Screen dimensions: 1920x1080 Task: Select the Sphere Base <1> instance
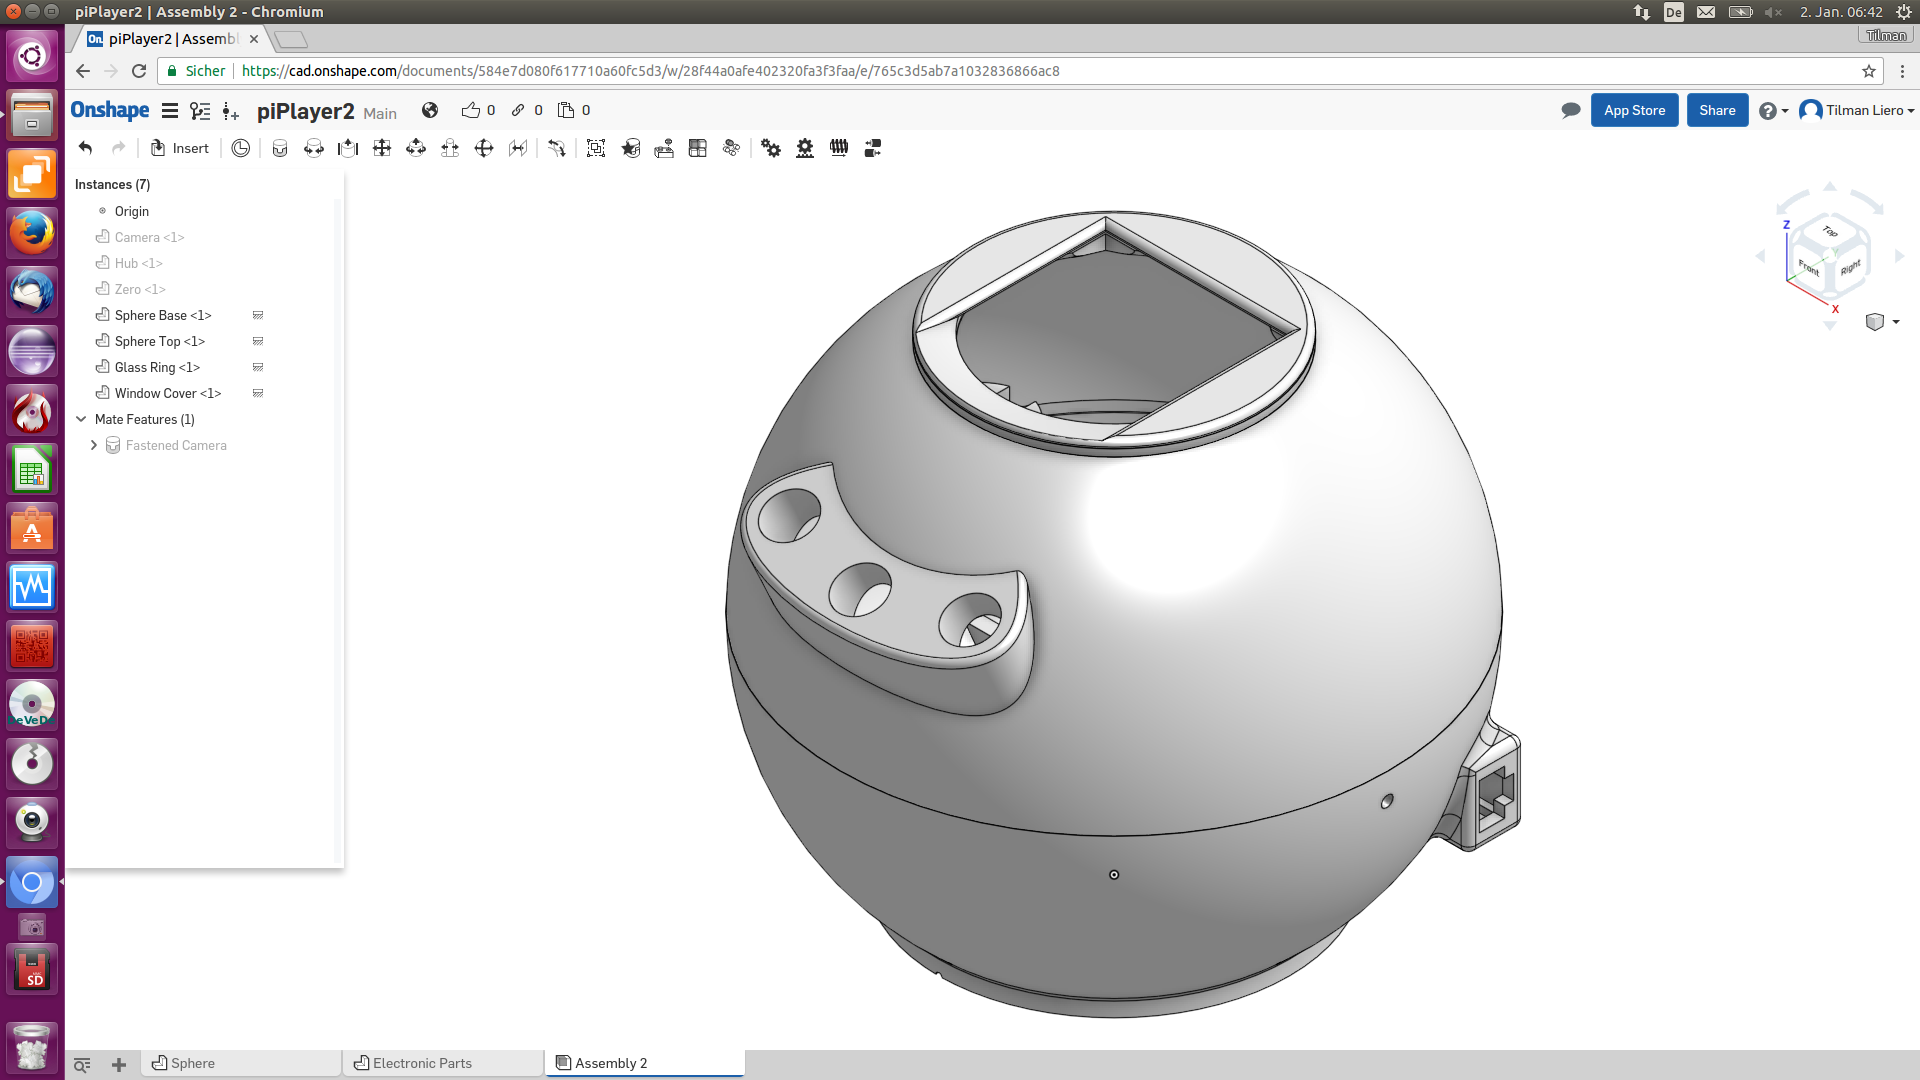point(163,315)
